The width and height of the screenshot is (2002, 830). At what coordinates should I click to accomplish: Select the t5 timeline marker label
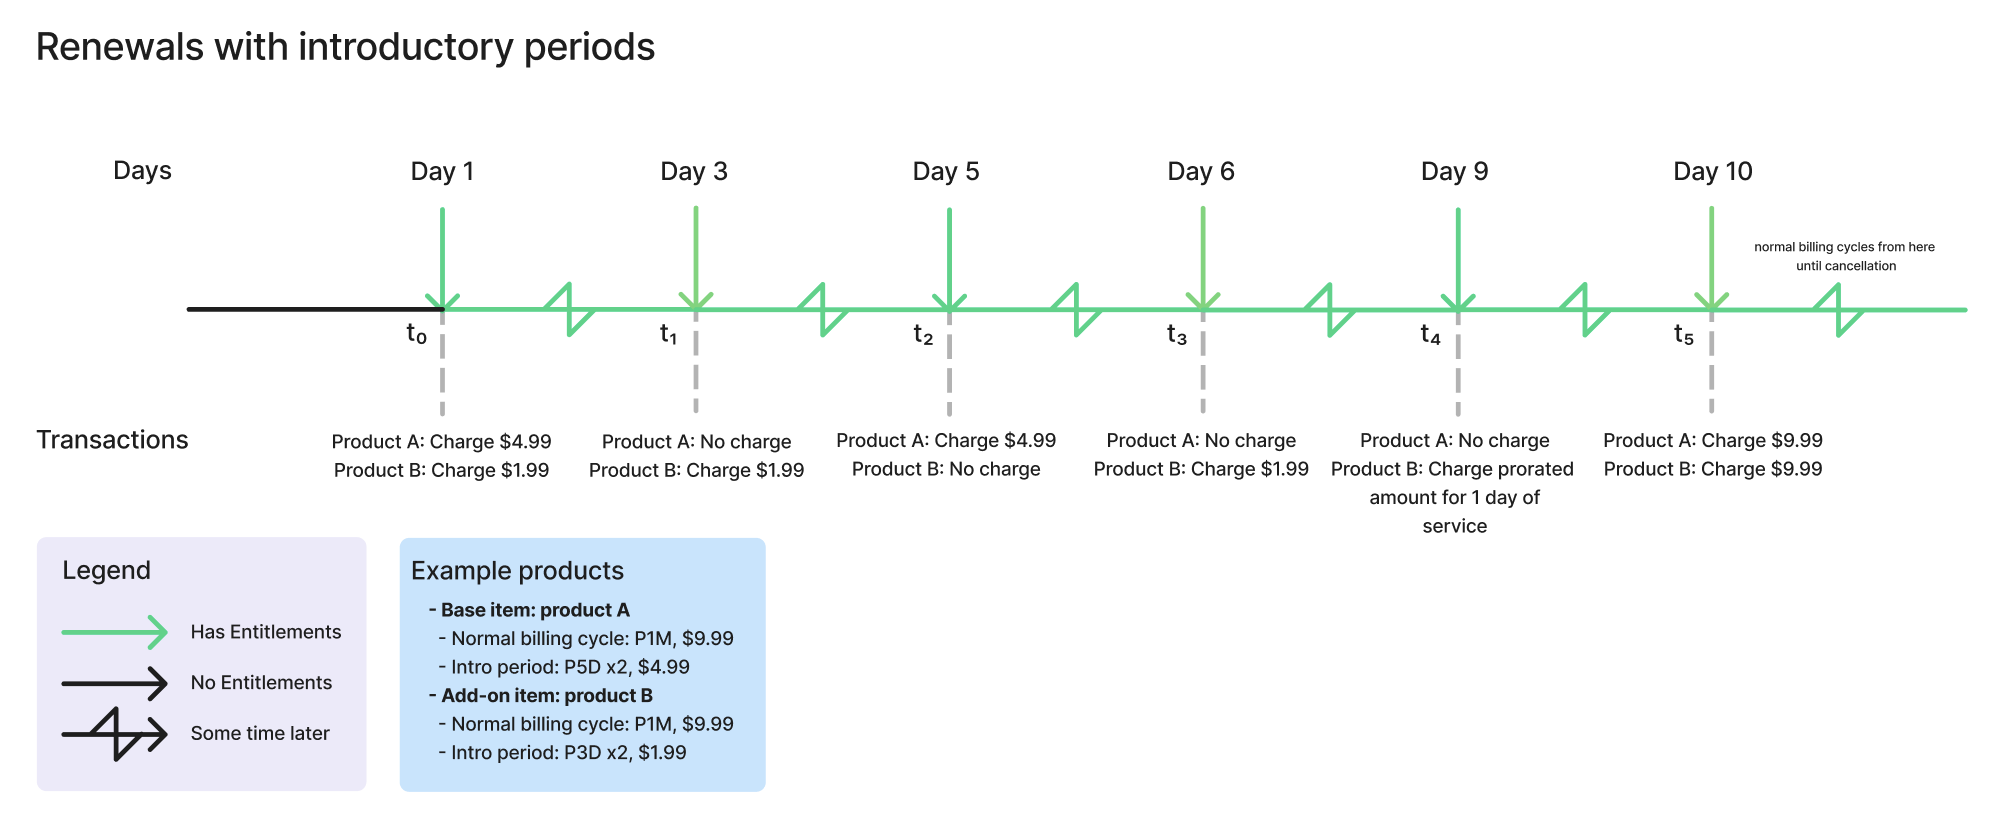pos(1683,334)
